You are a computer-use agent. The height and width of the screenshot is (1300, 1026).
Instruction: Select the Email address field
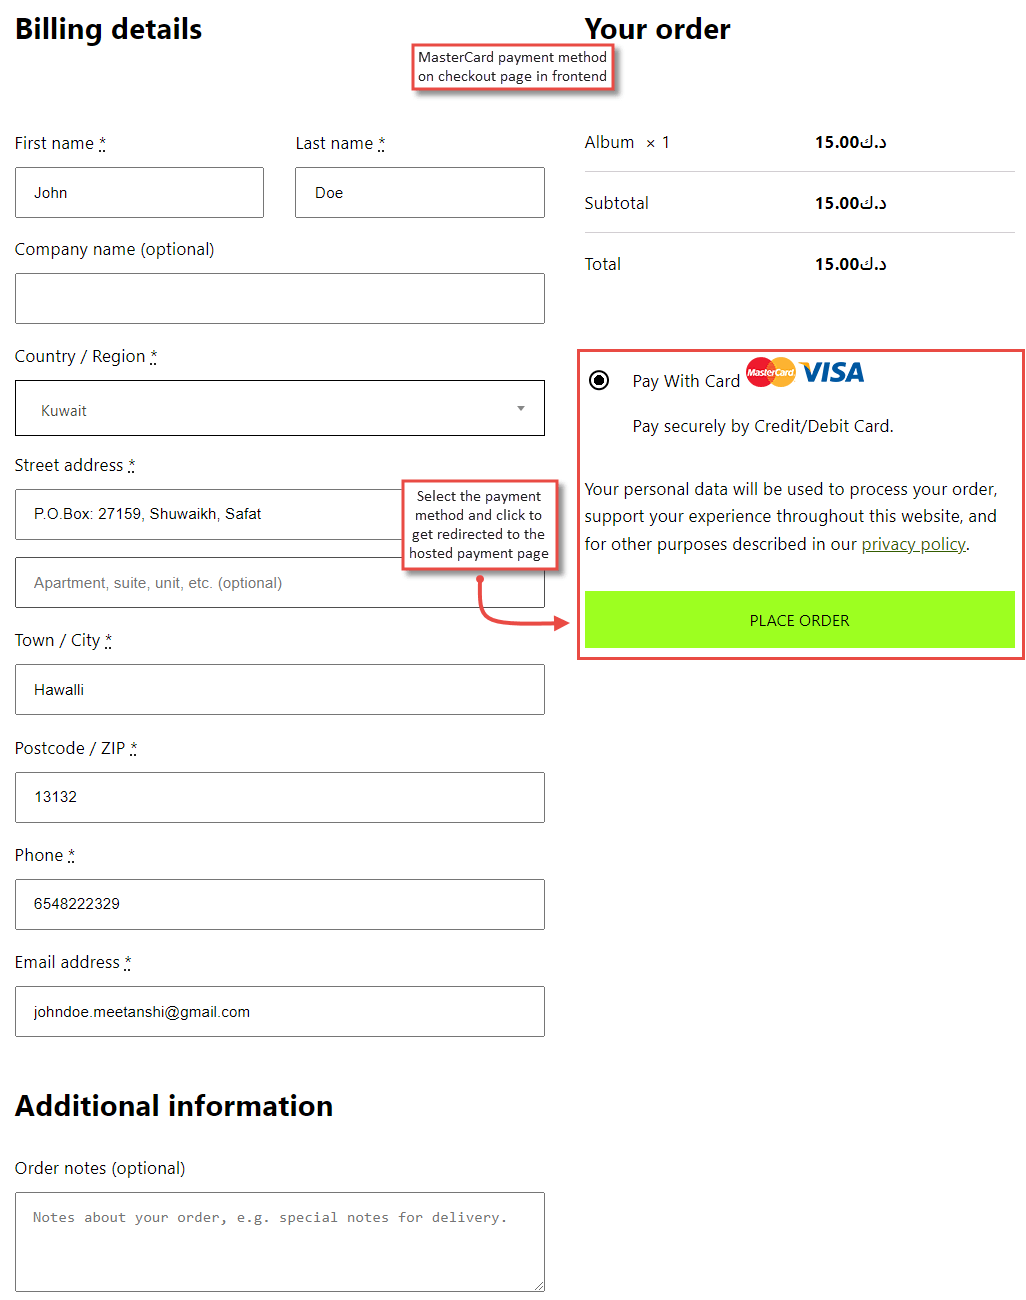click(280, 1011)
